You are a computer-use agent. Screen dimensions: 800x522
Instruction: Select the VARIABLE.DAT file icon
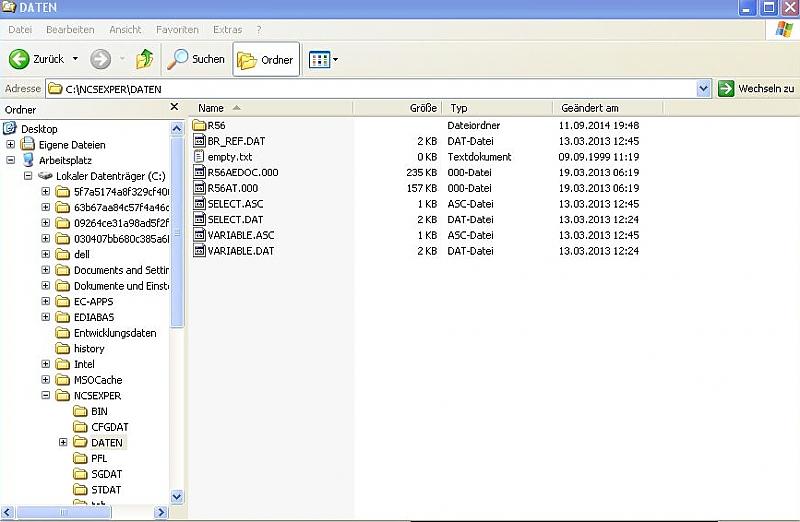coord(199,251)
